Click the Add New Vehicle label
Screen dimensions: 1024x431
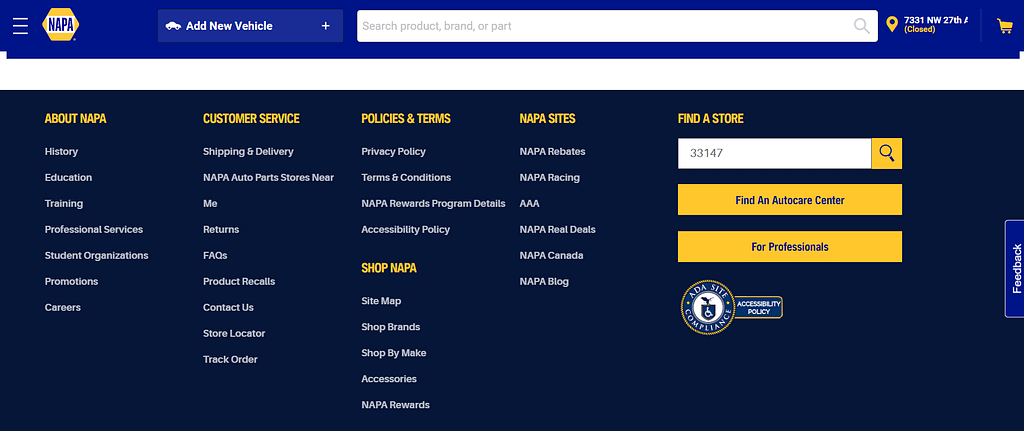point(229,26)
